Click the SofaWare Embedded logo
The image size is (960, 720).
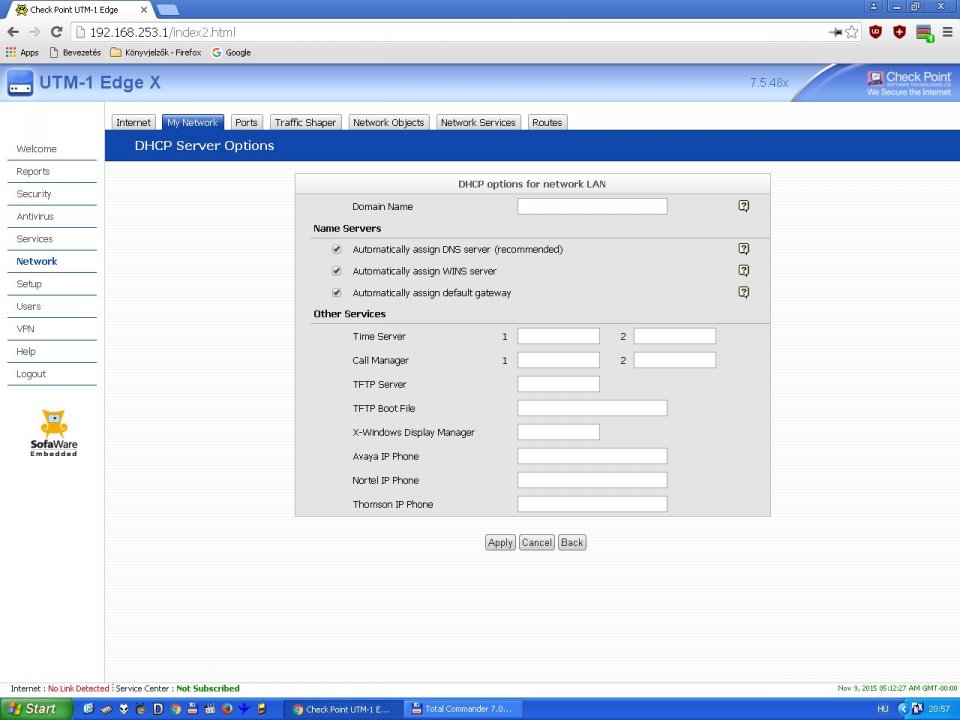coord(54,433)
